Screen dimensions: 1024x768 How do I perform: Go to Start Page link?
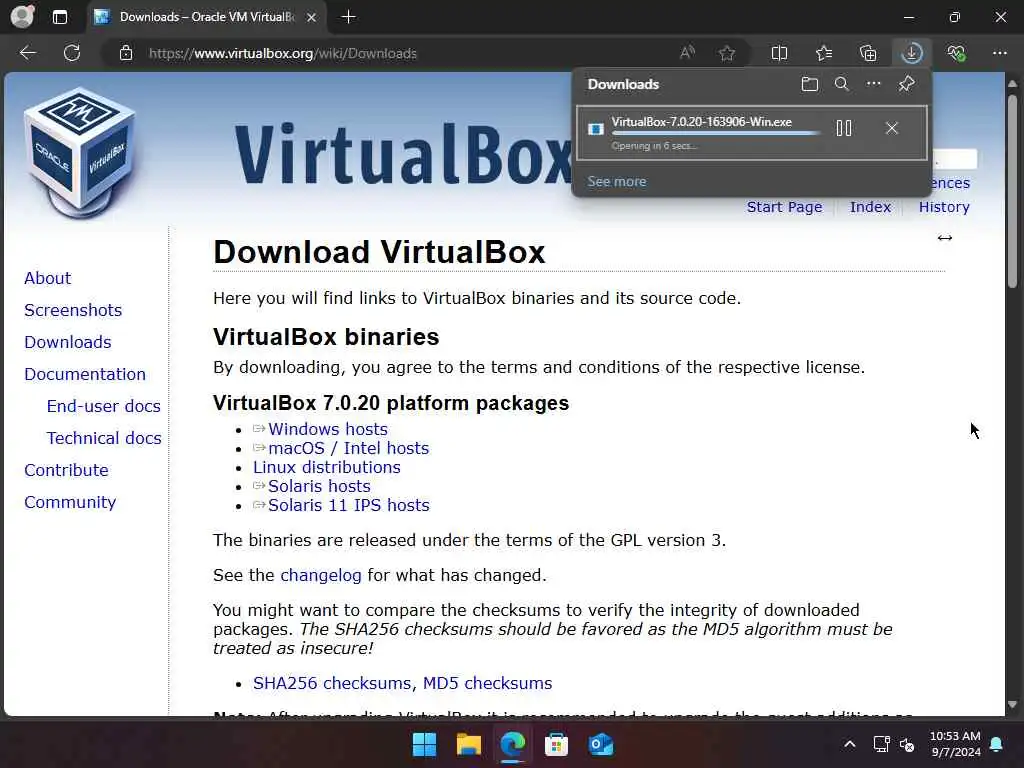click(784, 207)
